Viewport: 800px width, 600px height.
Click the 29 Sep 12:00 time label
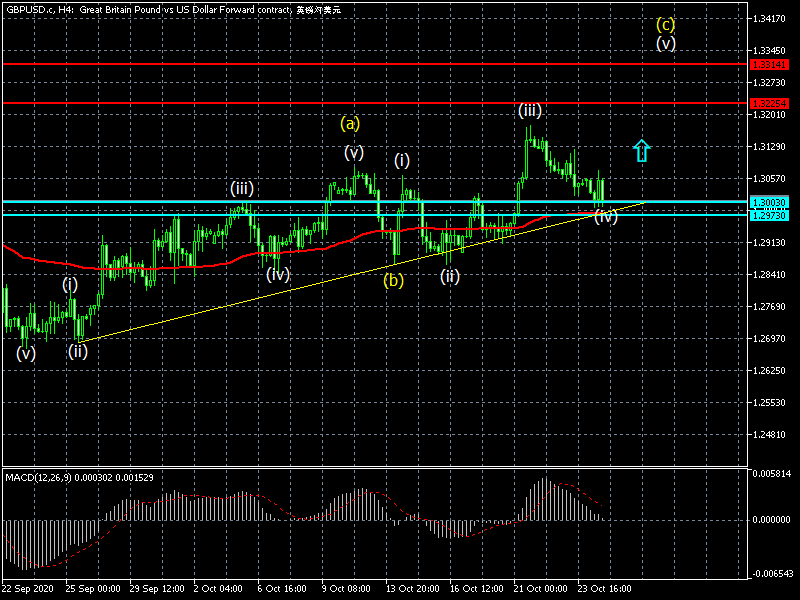(157, 588)
